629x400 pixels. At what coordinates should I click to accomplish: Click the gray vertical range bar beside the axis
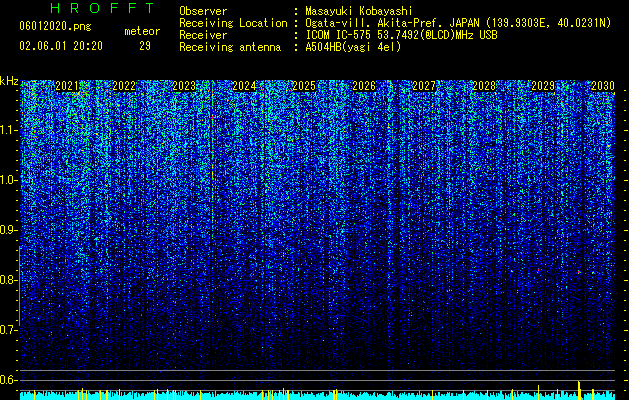coord(19,286)
